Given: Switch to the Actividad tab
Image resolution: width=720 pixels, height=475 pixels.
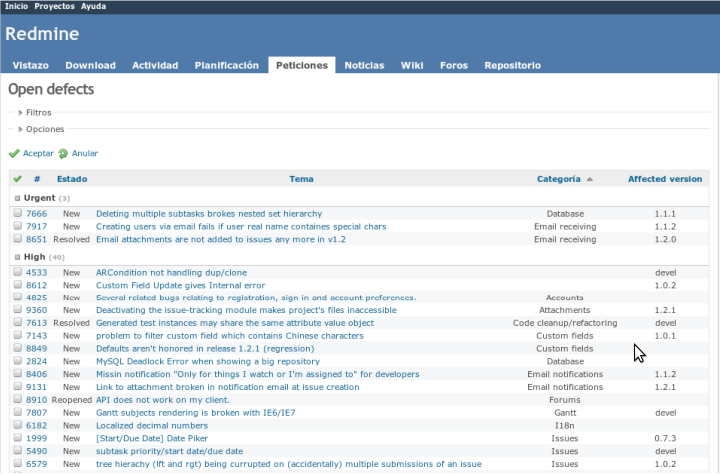Looking at the screenshot, I should pyautogui.click(x=155, y=65).
